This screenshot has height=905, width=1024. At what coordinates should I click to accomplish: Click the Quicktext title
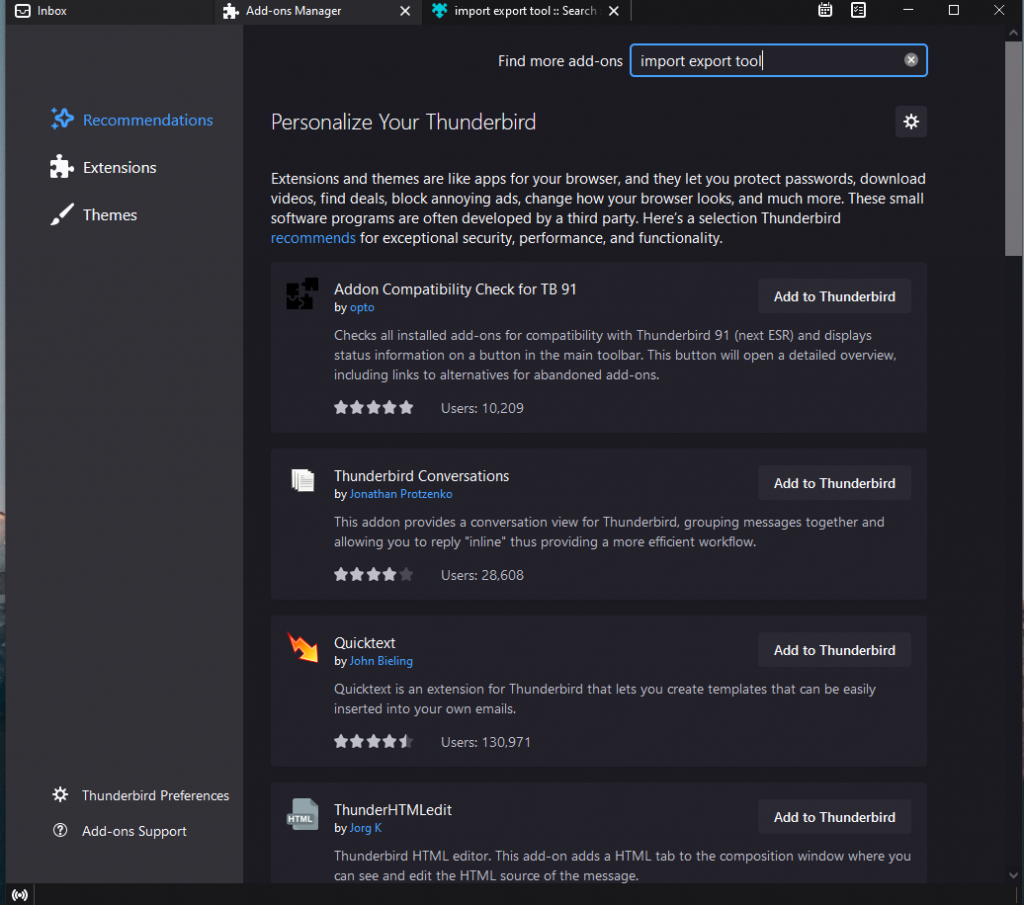(364, 643)
